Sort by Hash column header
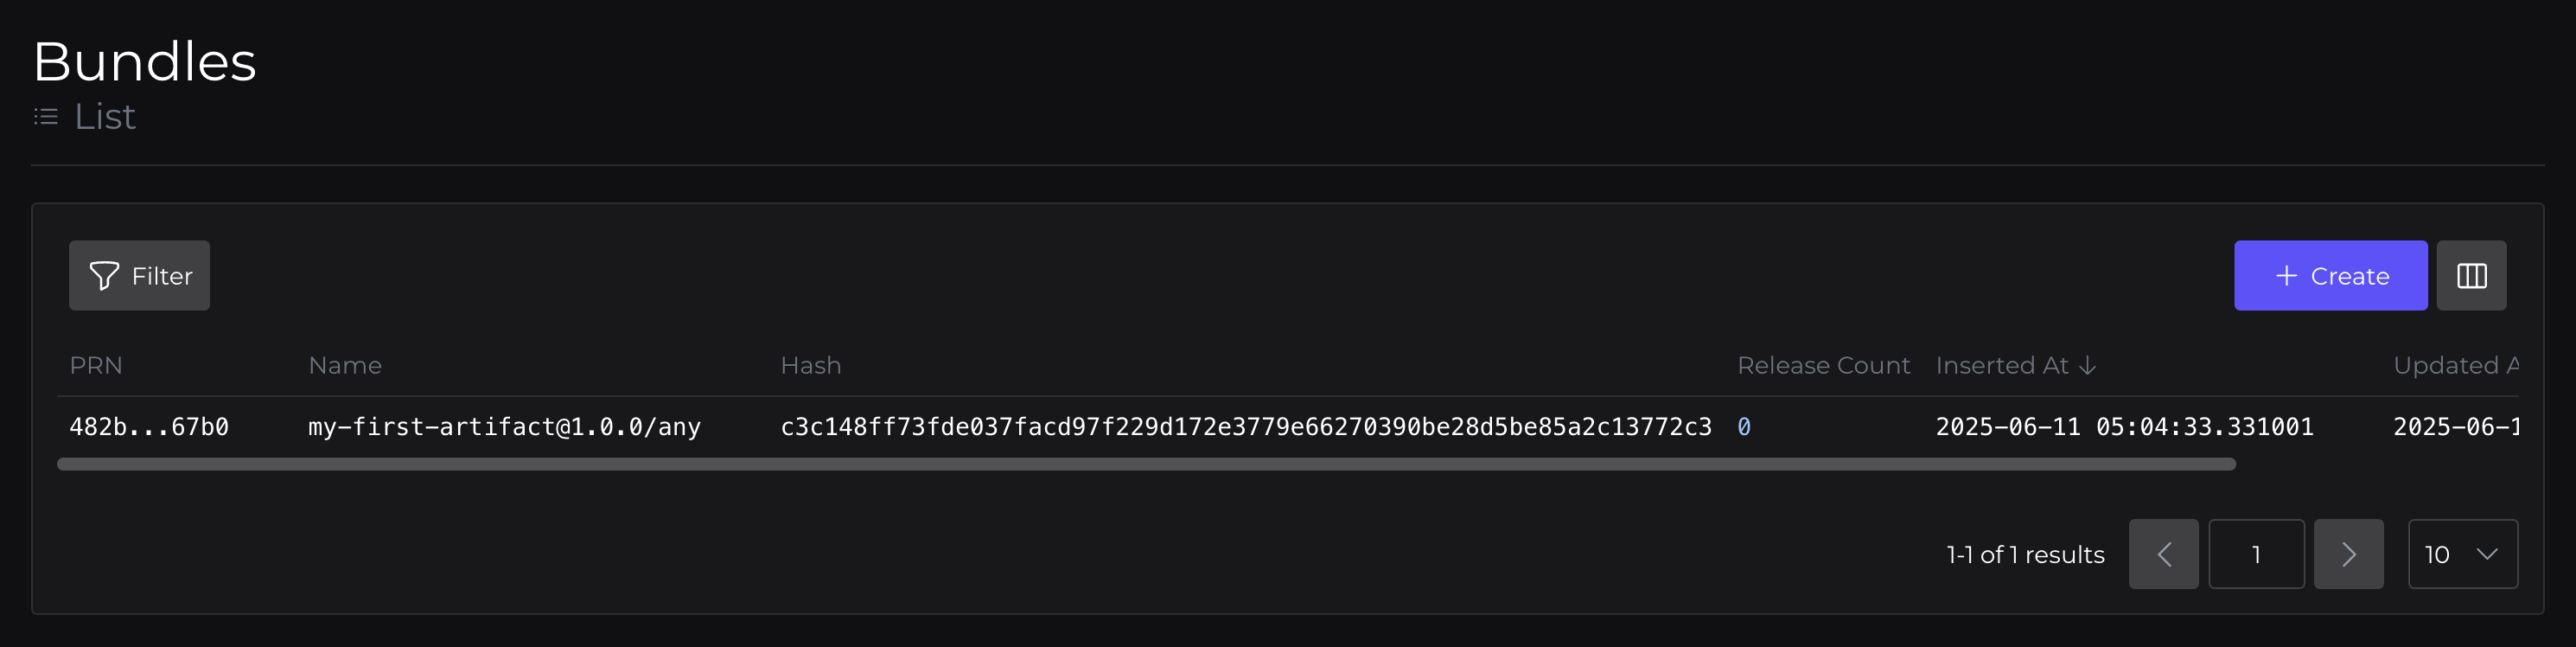The width and height of the screenshot is (2576, 647). pos(810,366)
